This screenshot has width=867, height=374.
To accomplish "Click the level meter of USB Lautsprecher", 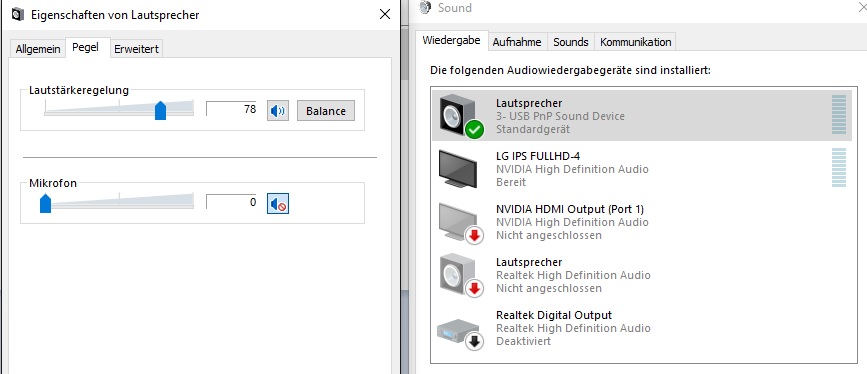I will pyautogui.click(x=839, y=115).
